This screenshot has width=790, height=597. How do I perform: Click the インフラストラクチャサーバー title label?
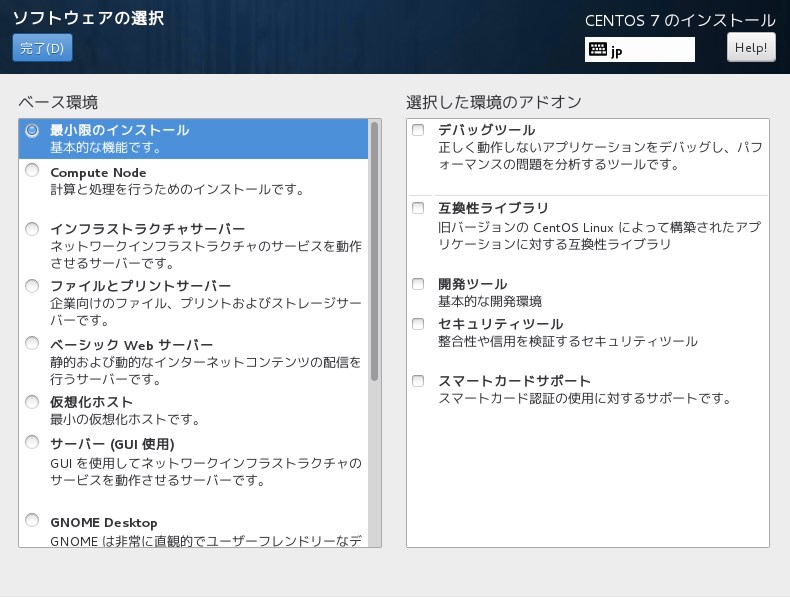click(x=148, y=229)
